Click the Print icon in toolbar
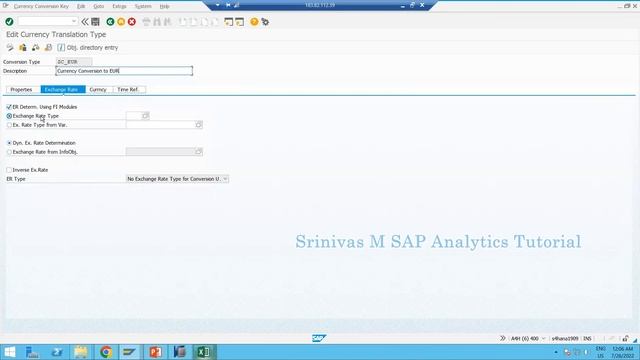The height and width of the screenshot is (360, 640). coord(147,22)
